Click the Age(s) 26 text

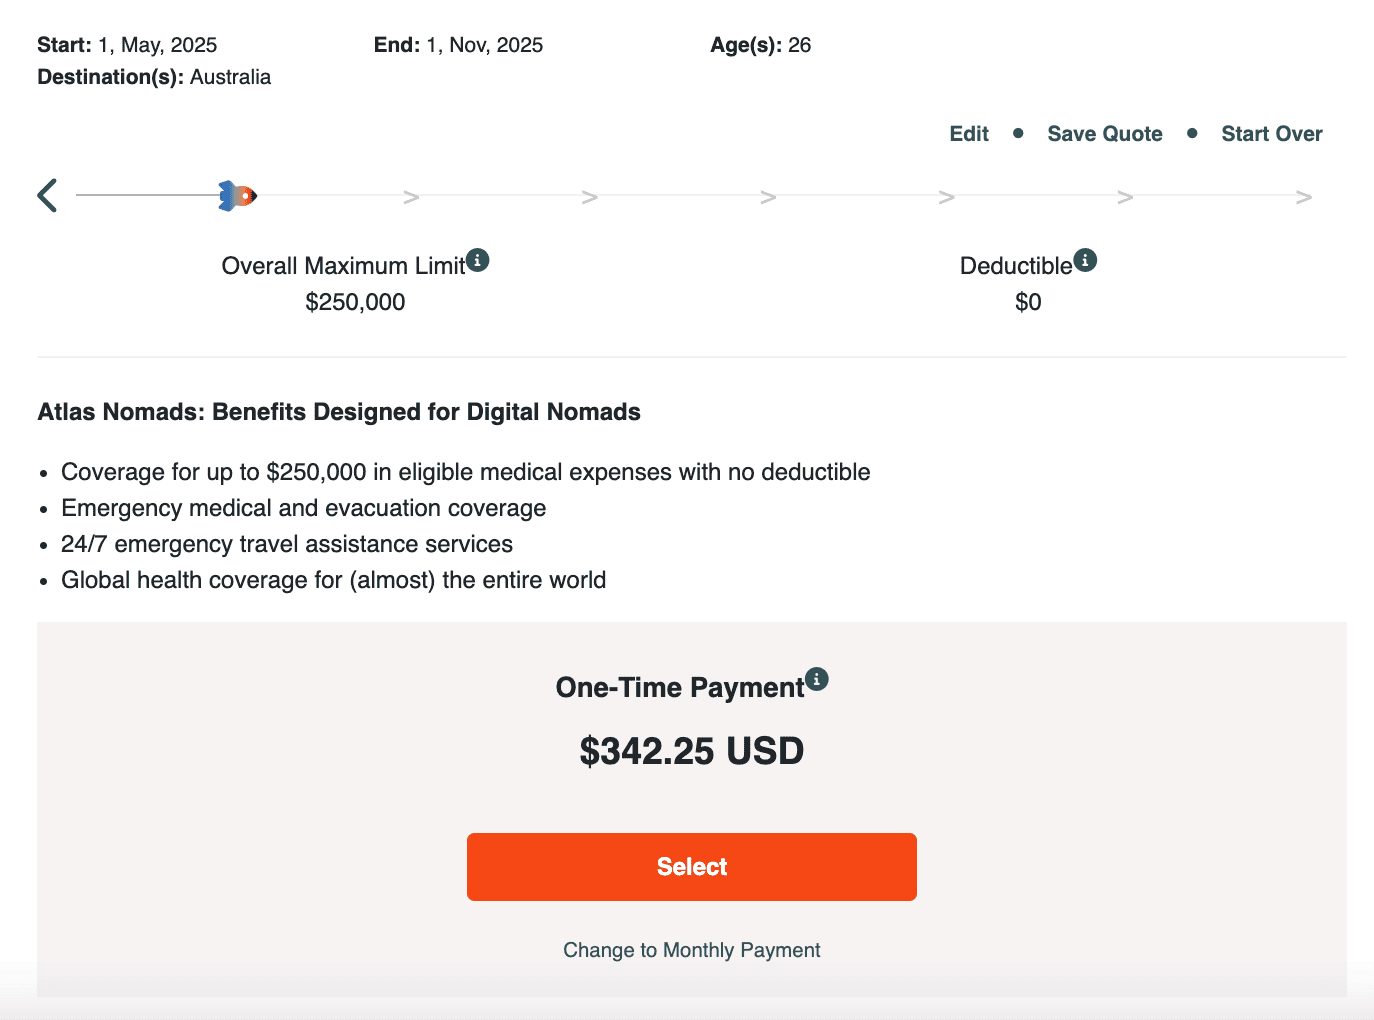(x=760, y=45)
